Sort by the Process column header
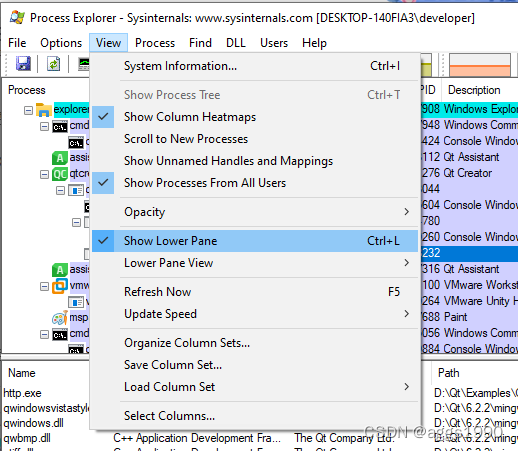518x451 pixels. point(27,90)
